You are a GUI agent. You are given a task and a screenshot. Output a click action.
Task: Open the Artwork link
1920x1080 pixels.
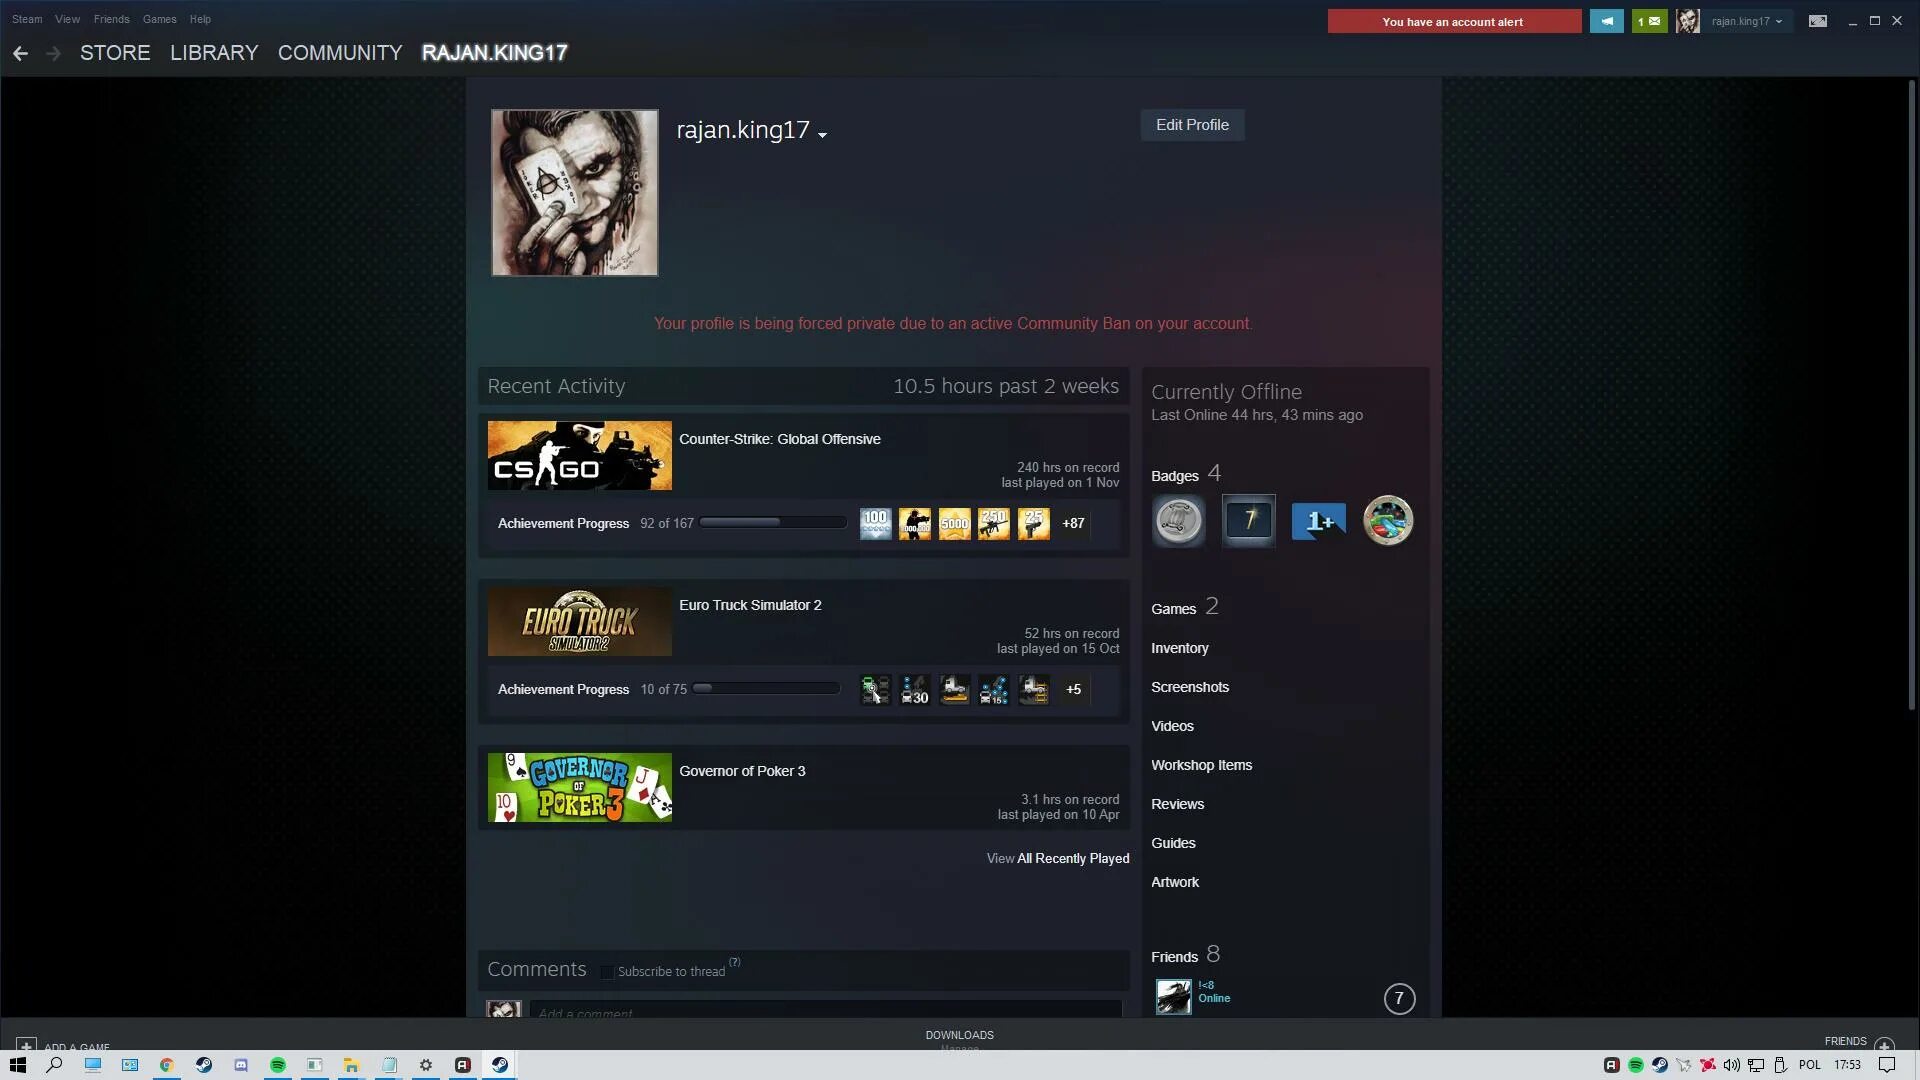click(1175, 882)
